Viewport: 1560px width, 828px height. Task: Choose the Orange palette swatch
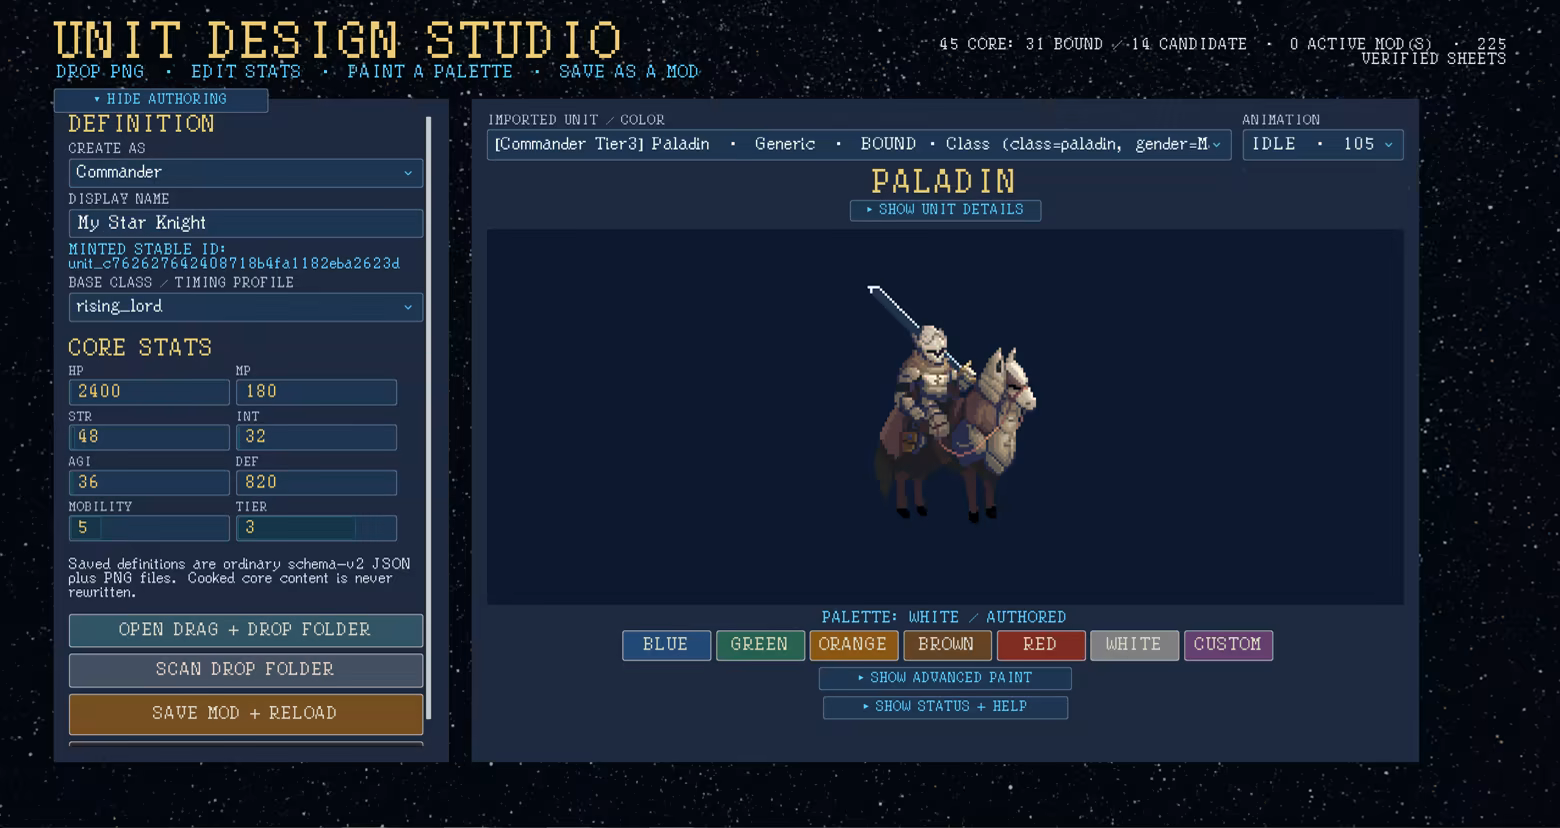click(x=853, y=645)
